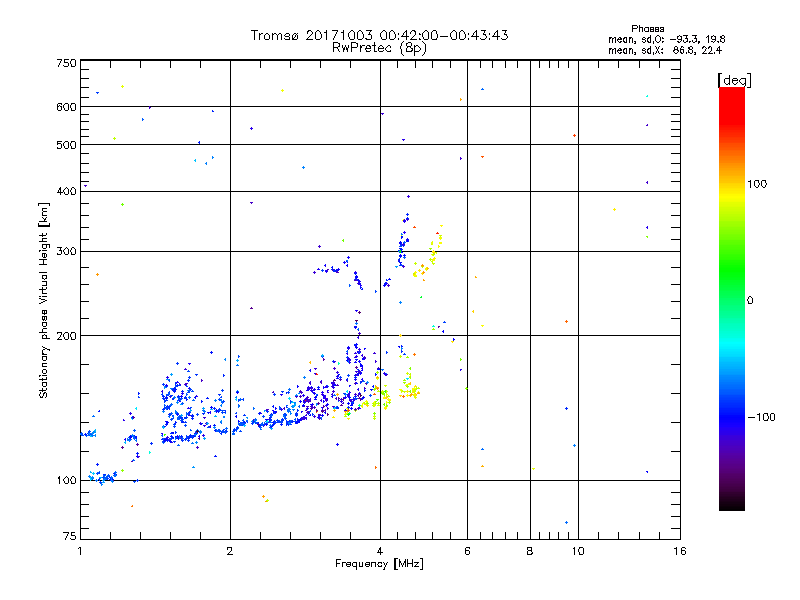Click the colorbar '0' degree label
The width and height of the screenshot is (800, 600).
tap(750, 301)
